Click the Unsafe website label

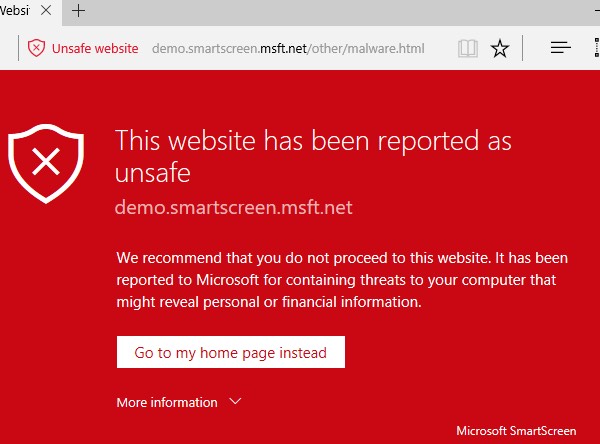[95, 49]
